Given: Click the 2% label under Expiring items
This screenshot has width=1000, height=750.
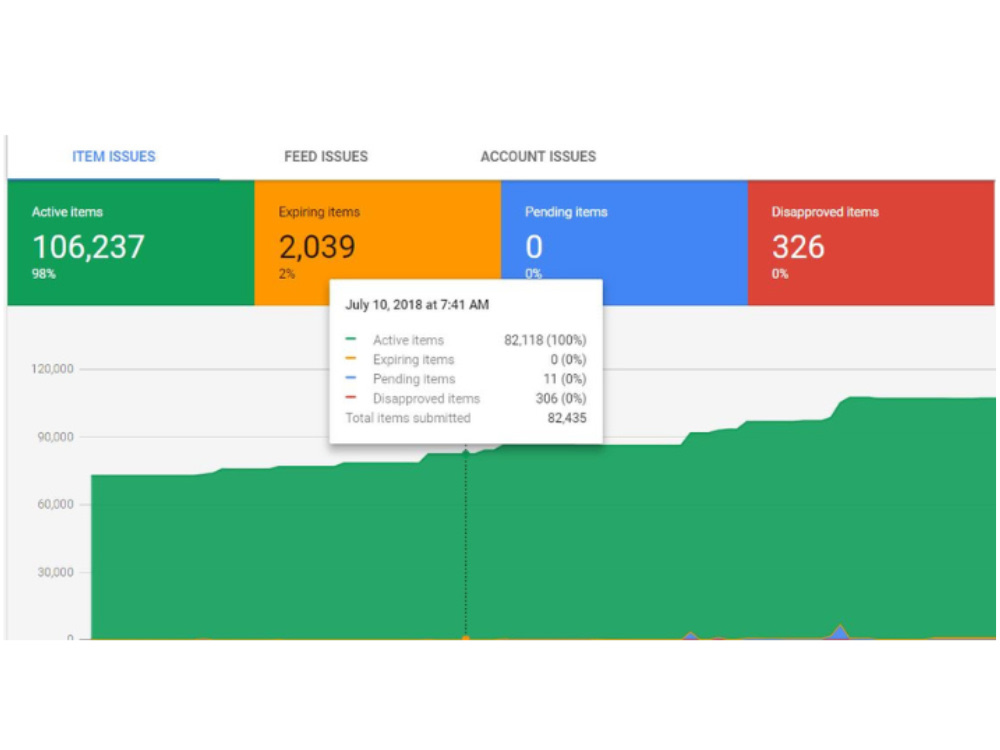Looking at the screenshot, I should (287, 274).
